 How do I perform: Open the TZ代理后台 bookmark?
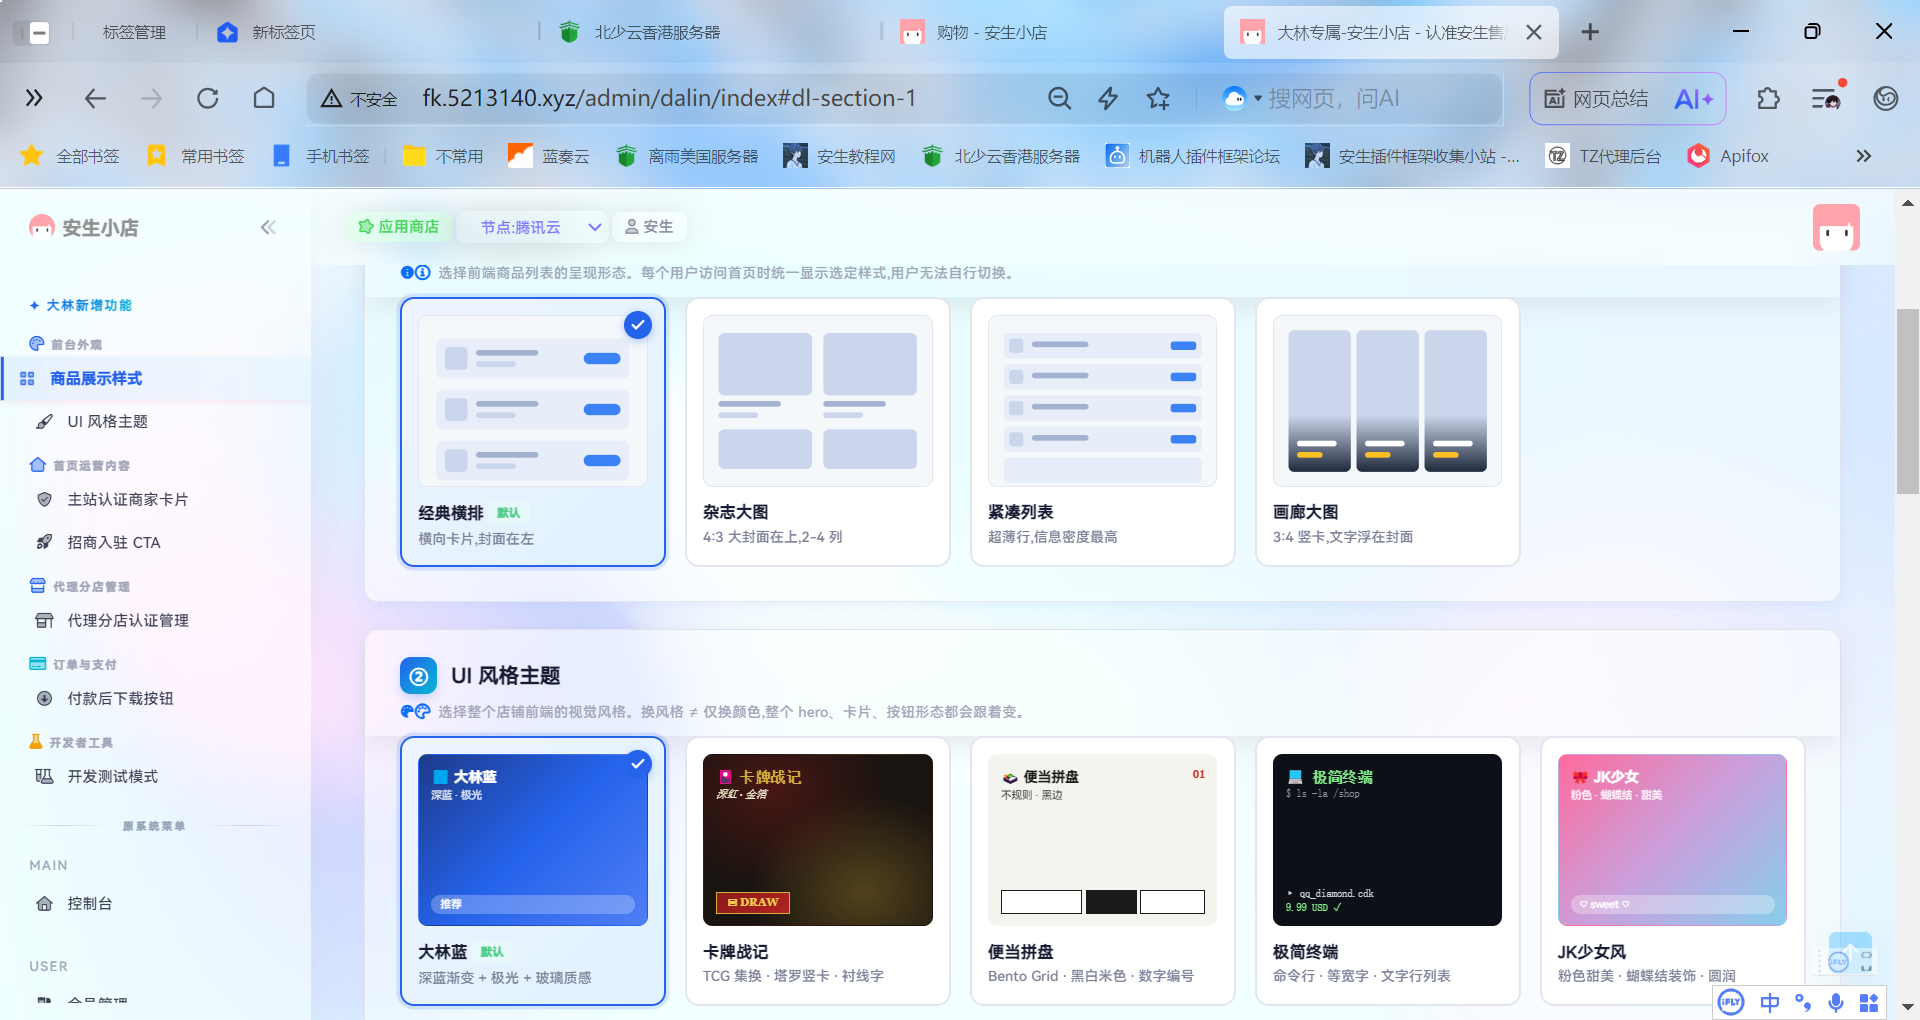(1603, 156)
